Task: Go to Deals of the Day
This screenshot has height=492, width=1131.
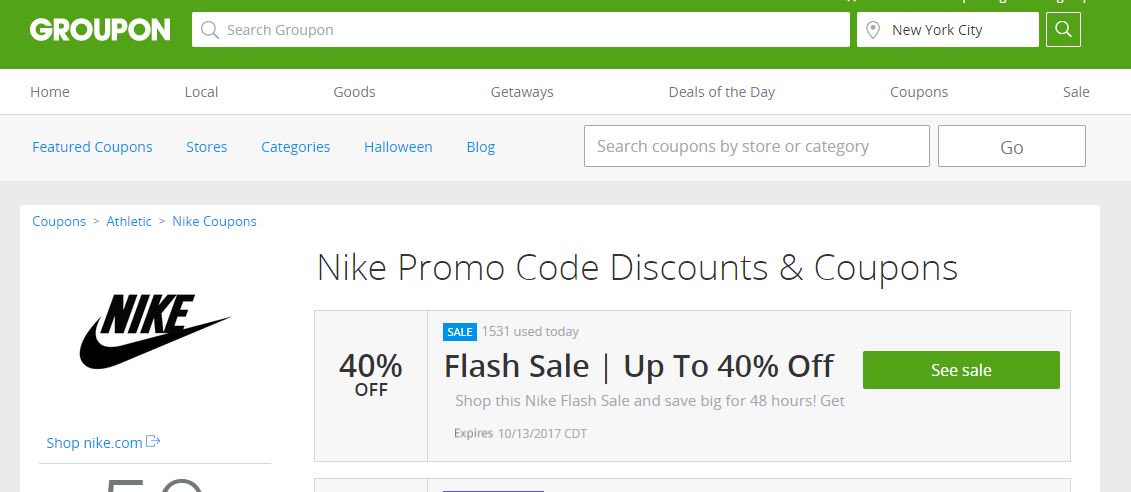Action: (722, 92)
